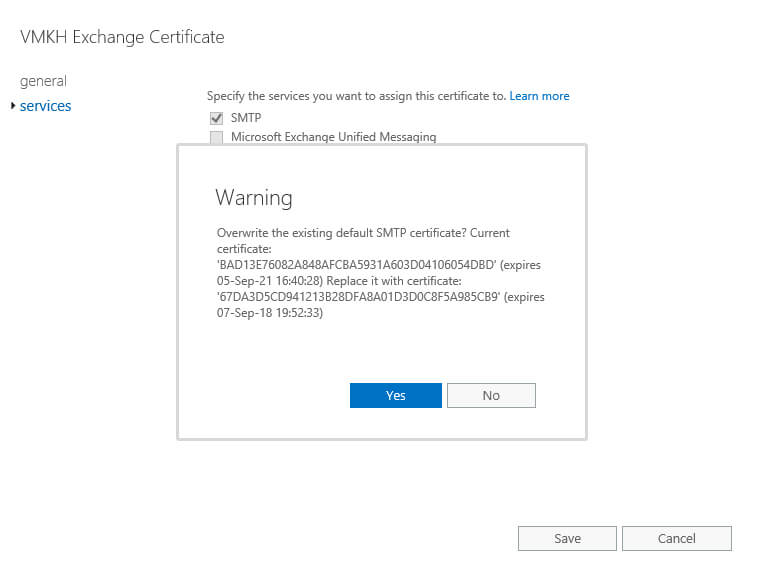Click the arrow marker beside services
764x584 pixels.
[13, 105]
